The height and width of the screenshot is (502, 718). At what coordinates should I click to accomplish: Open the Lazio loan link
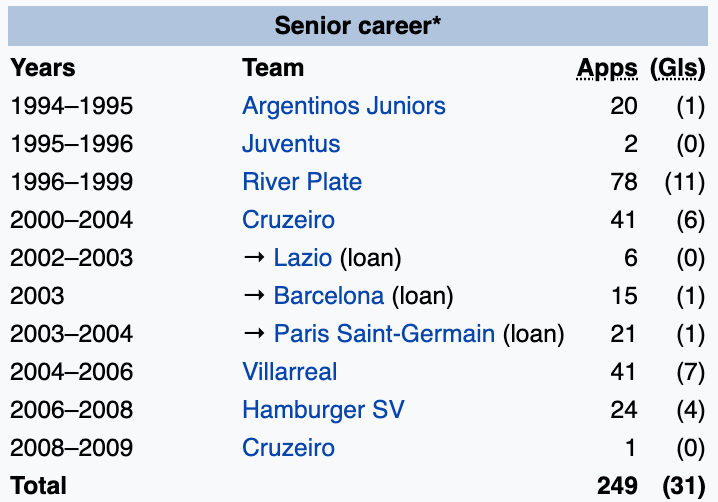click(302, 258)
